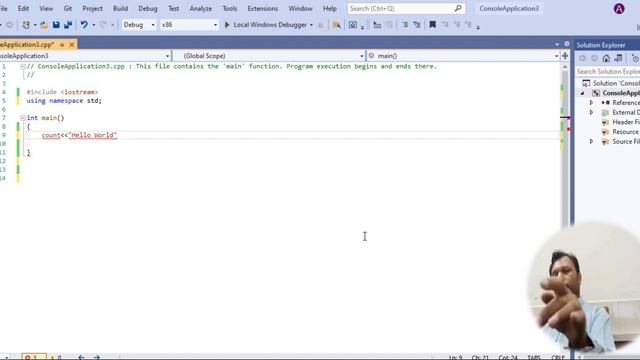This screenshot has height=360, width=640.
Task: Click Switch Views icon in Solution Explorer
Action: [x=618, y=59]
